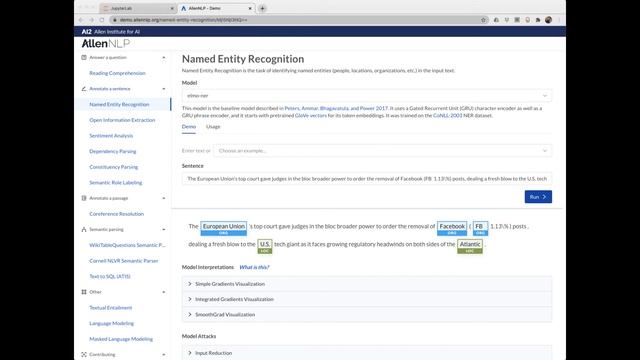The width and height of the screenshot is (640, 360).
Task: Switch to the JupyterLab browser tab
Action: [137, 8]
